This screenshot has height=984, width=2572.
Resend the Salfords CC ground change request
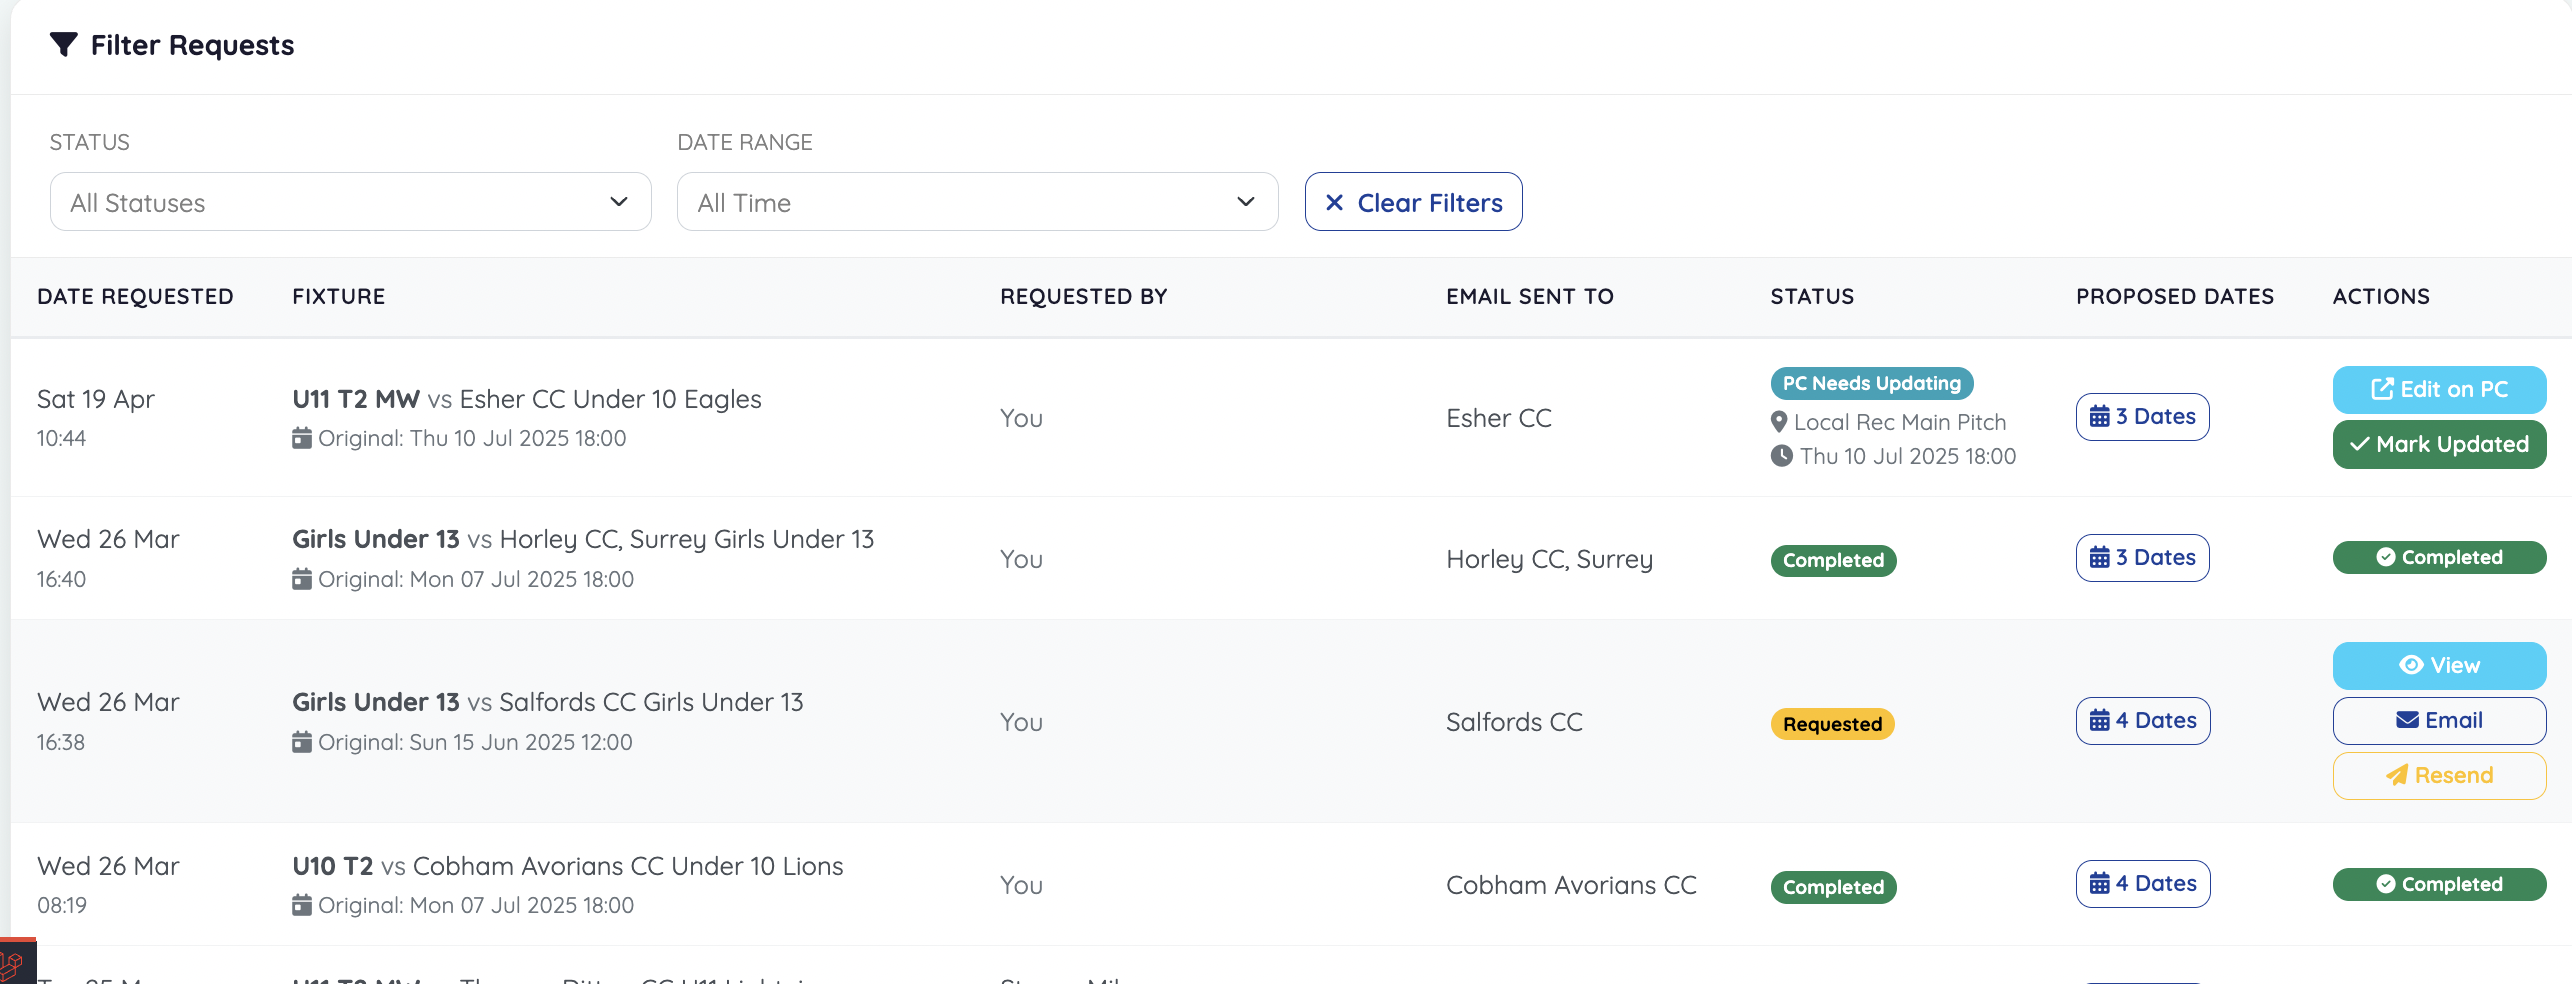pyautogui.click(x=2438, y=775)
